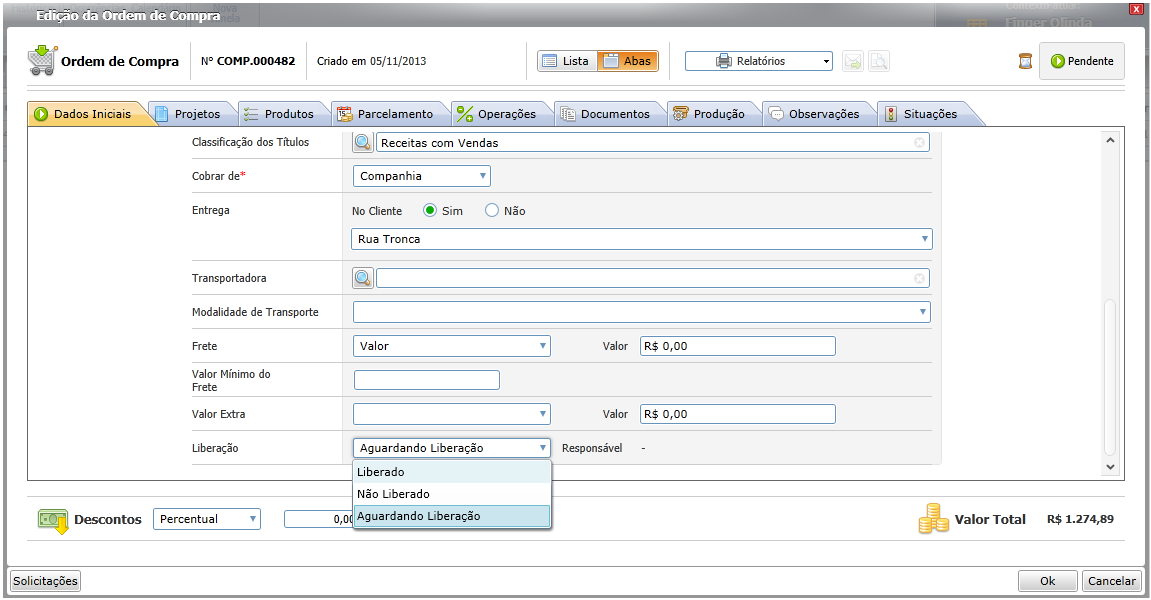Close the Edição da Ordem de Compra dialog

tap(1136, 9)
